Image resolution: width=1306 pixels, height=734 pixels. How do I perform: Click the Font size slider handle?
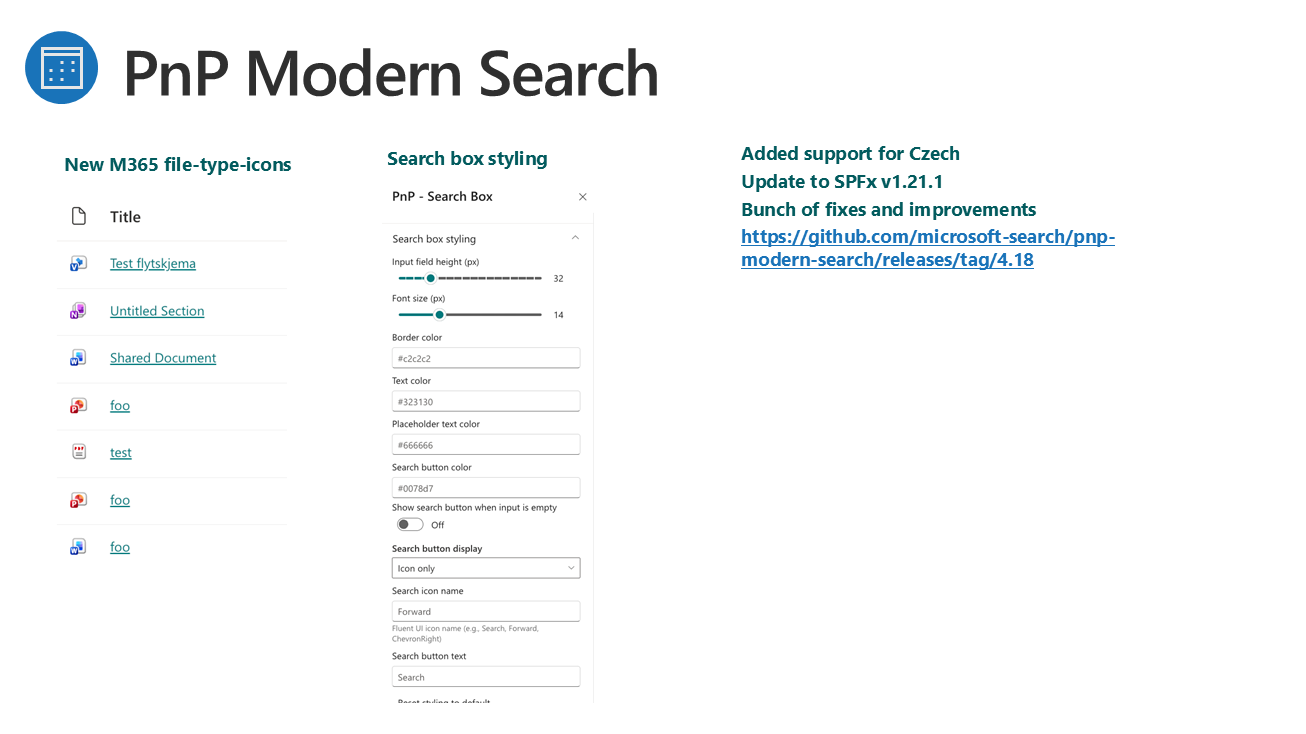(x=439, y=315)
